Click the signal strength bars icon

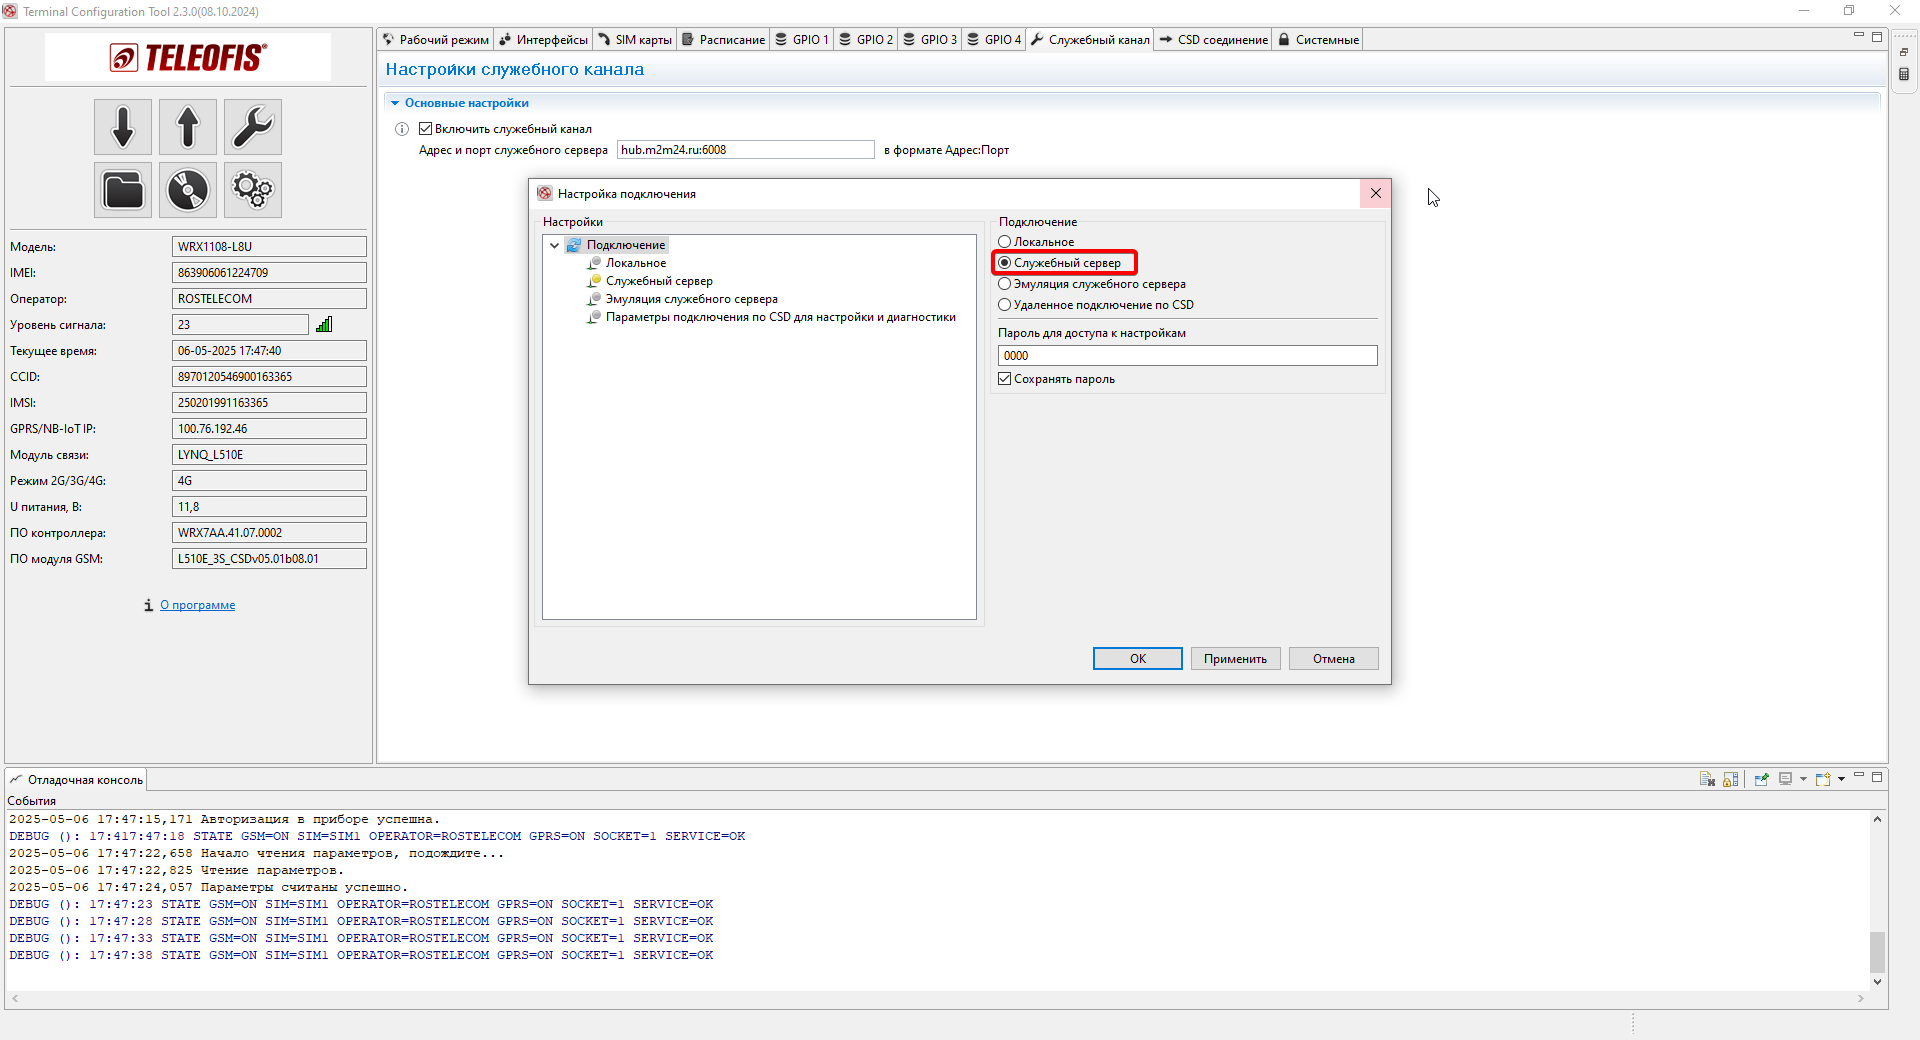[324, 324]
